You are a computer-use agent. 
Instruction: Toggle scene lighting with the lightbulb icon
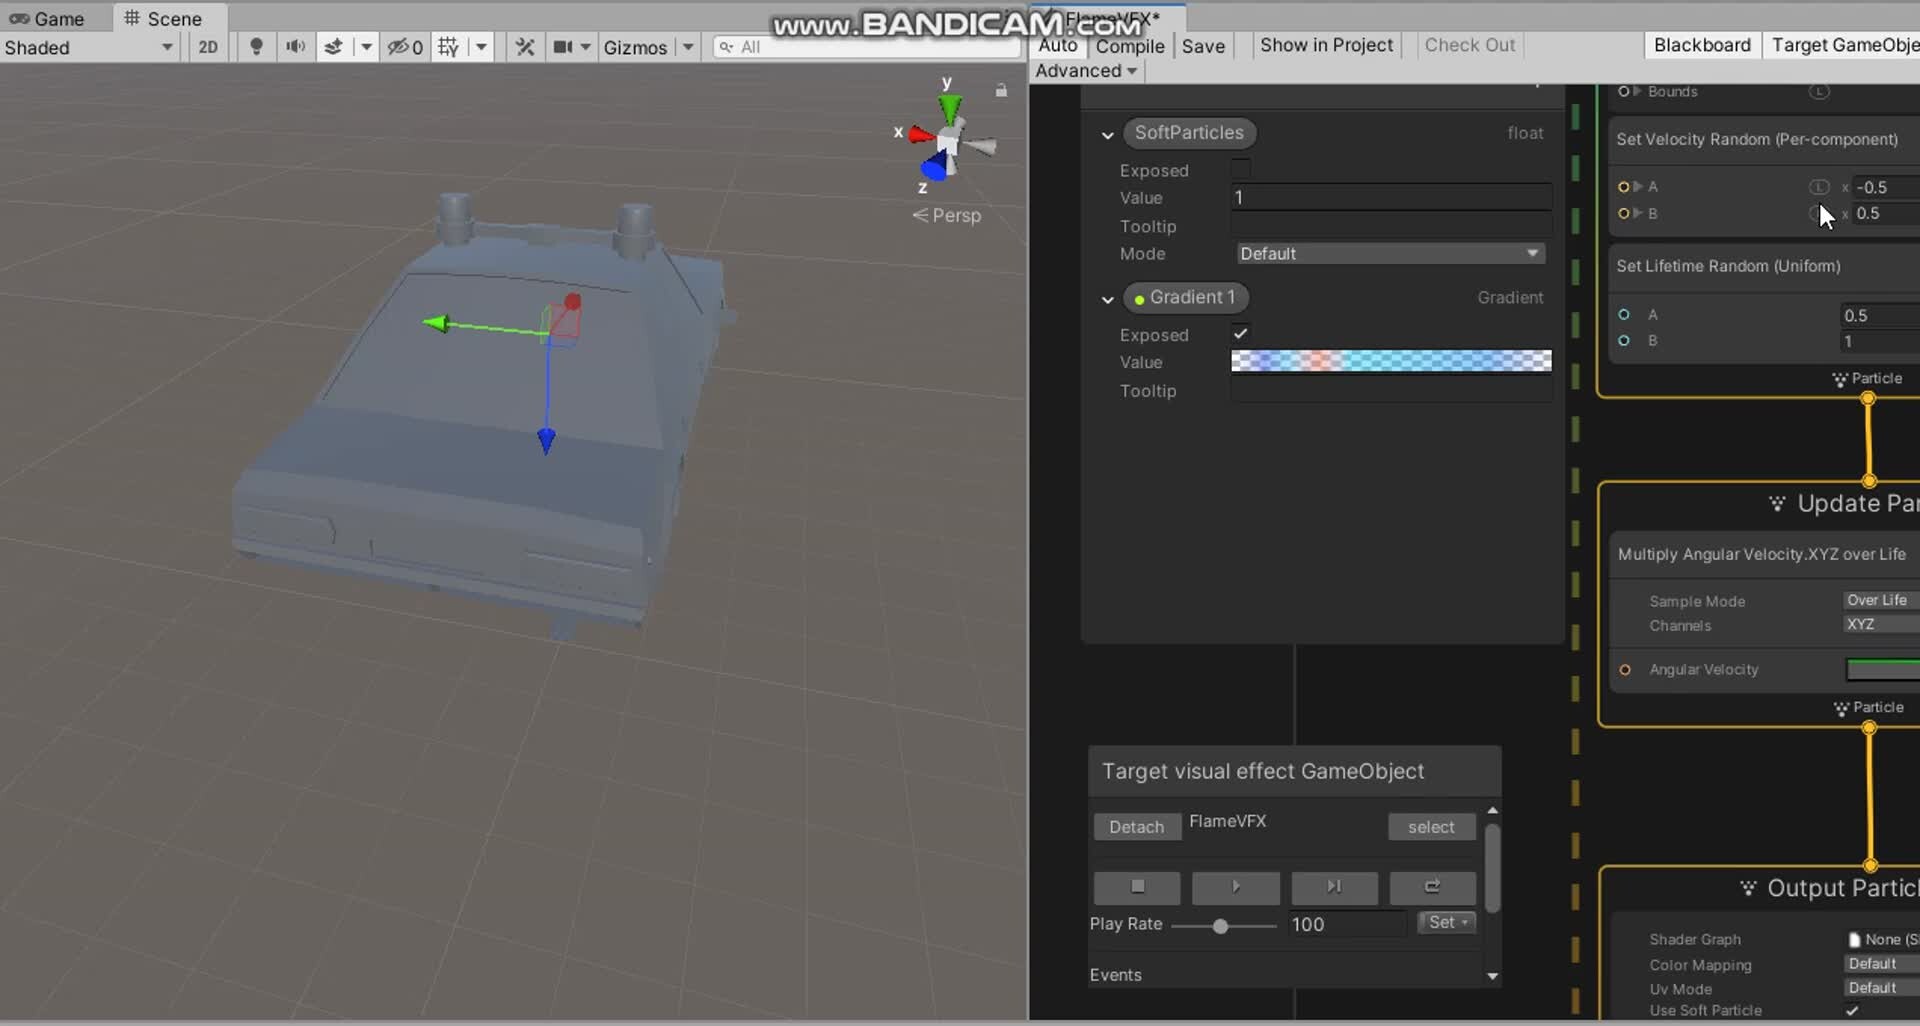pos(256,46)
